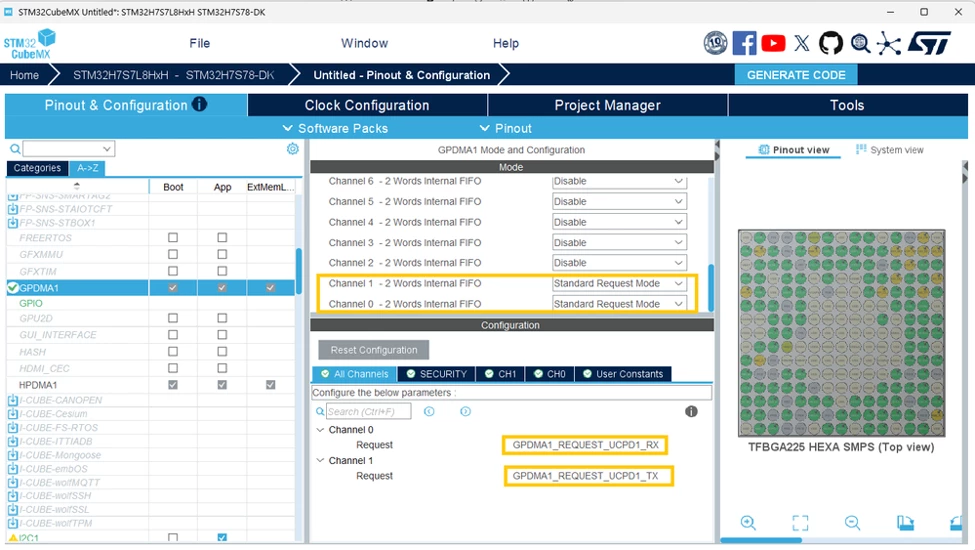The image size is (975, 550).
Task: Switch to Clock Configuration tab
Action: [367, 105]
